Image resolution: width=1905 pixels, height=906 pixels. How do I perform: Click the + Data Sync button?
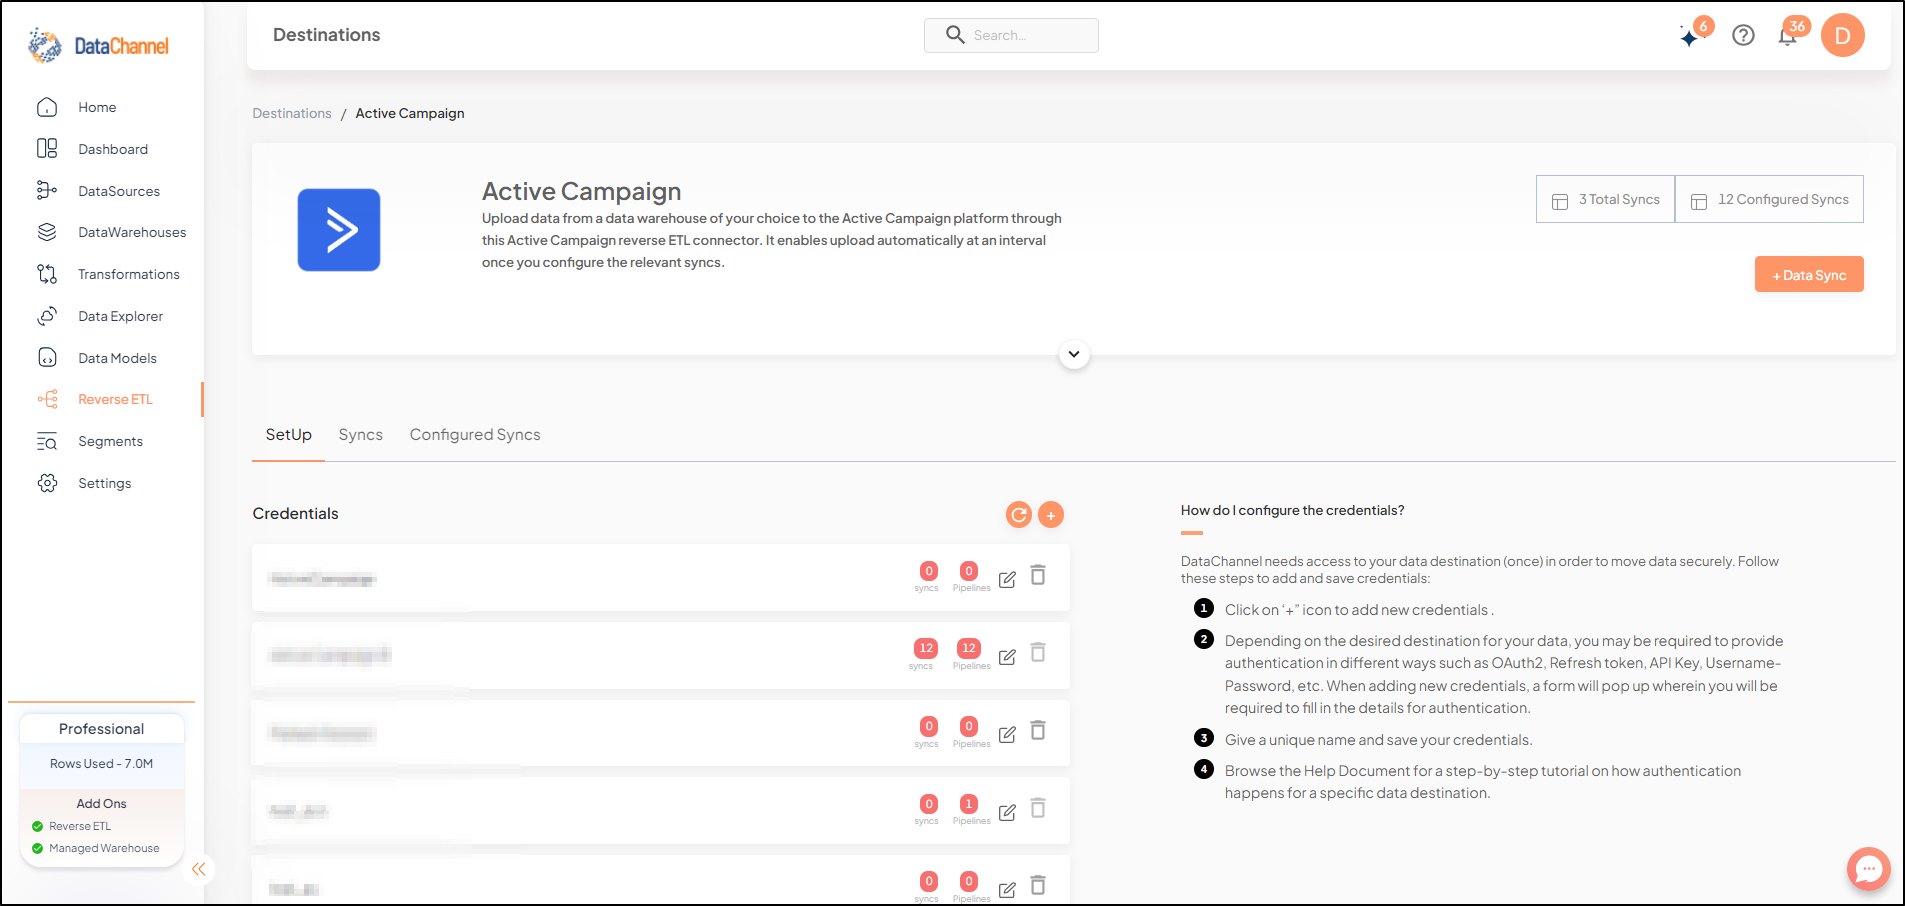click(x=1809, y=275)
